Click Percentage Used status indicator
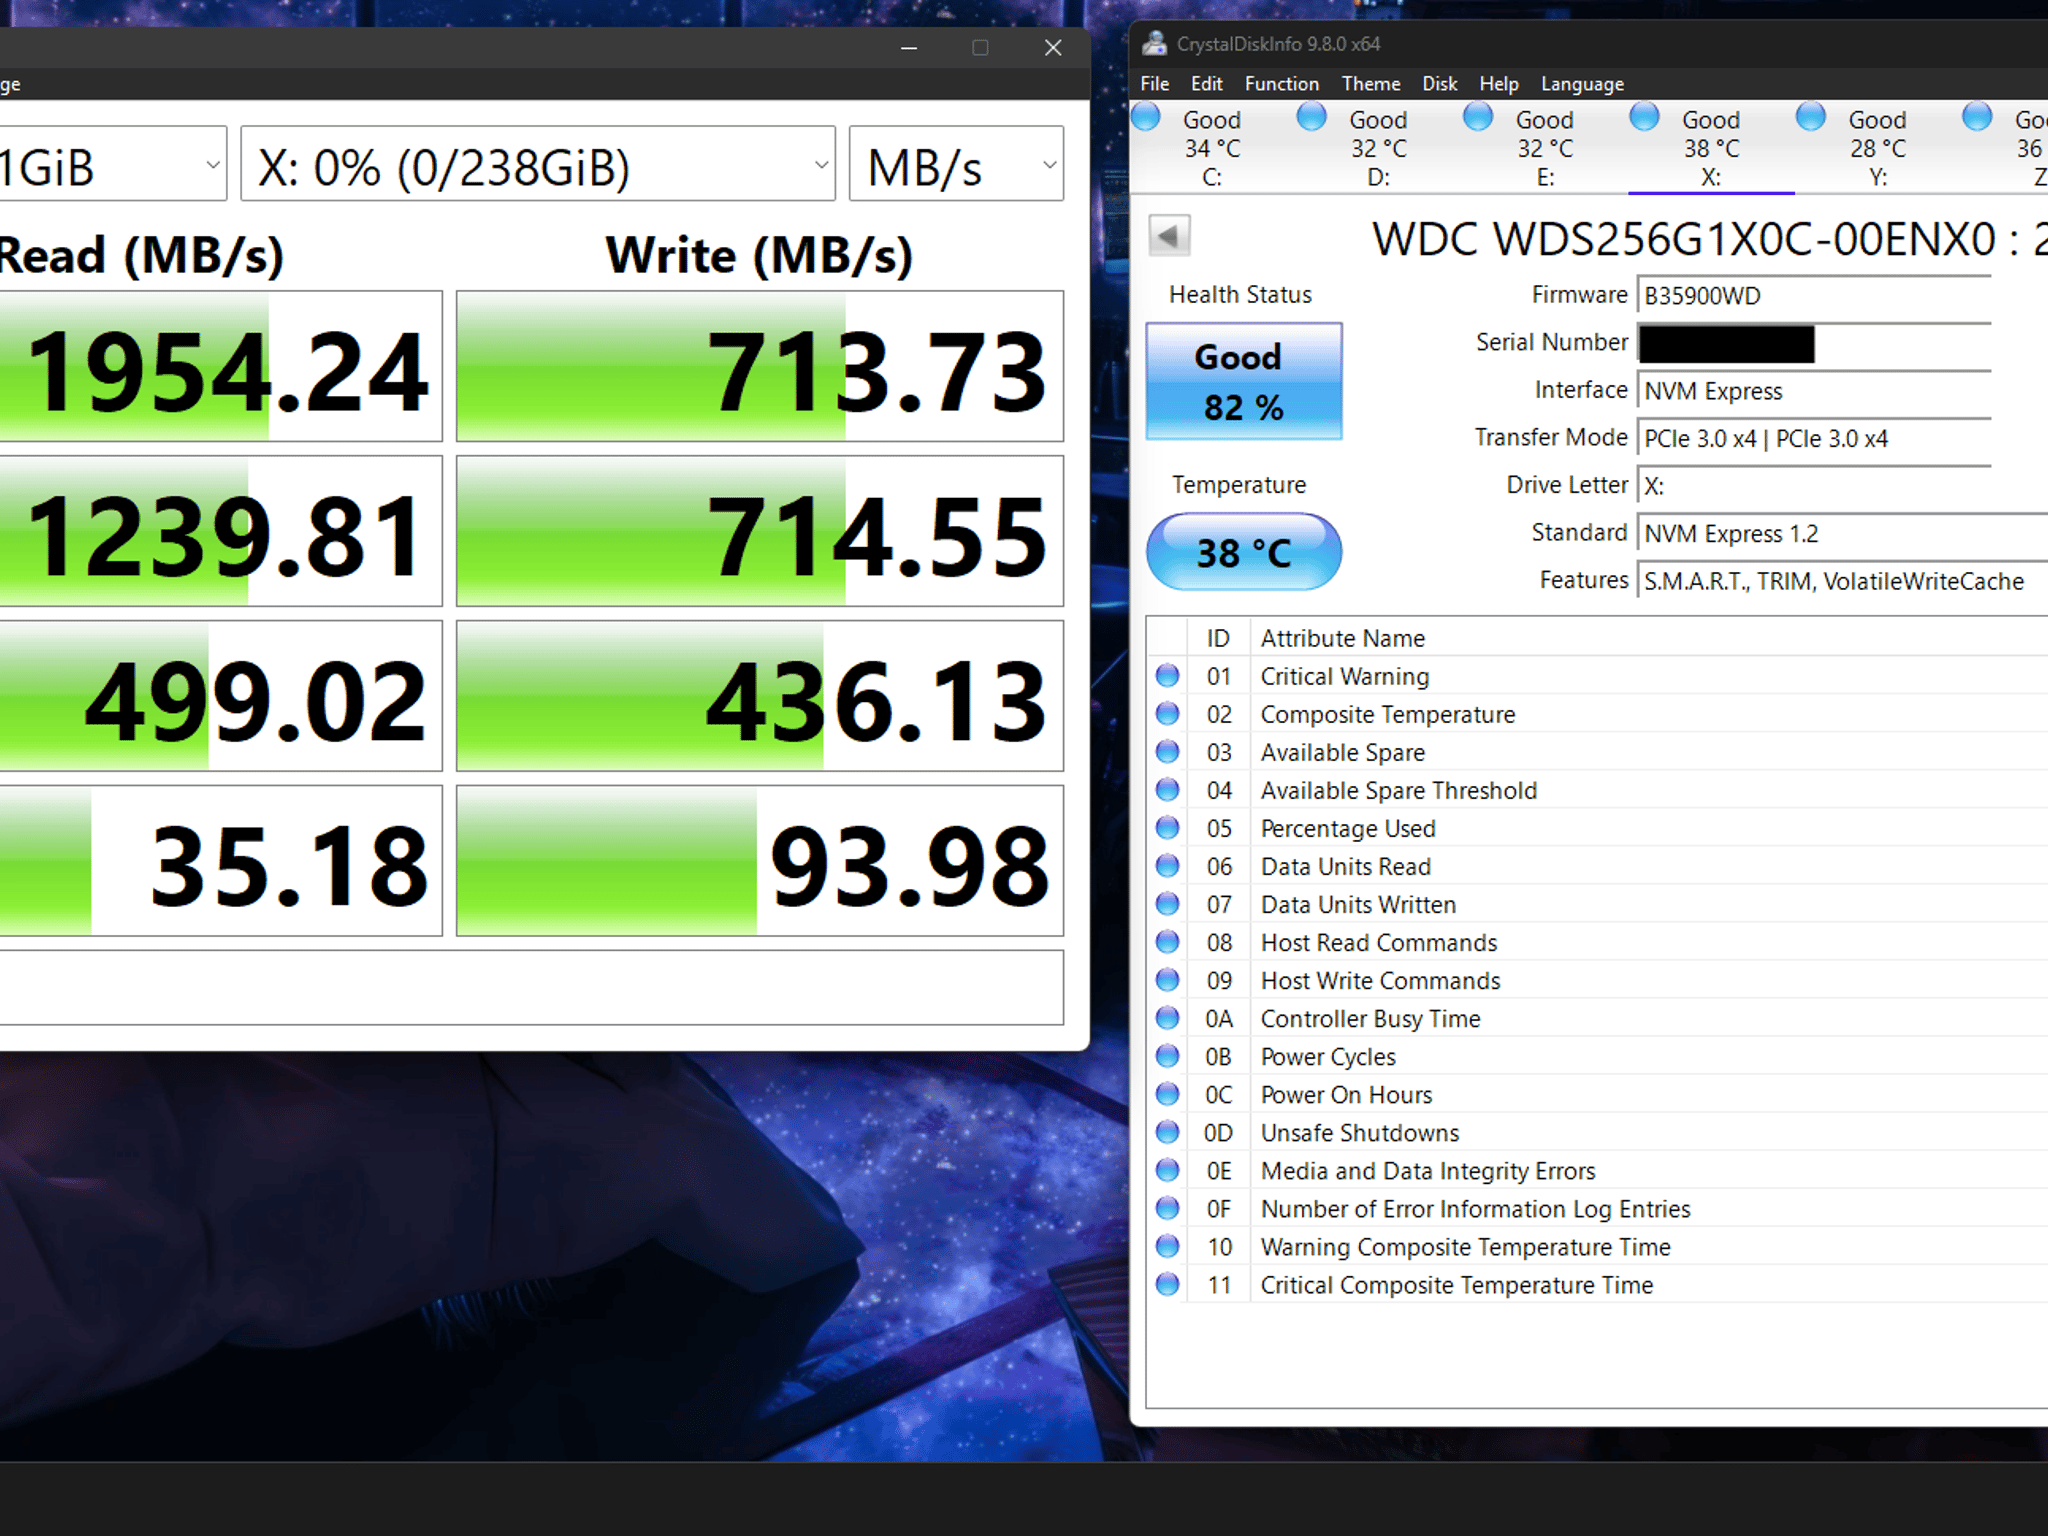 1167,828
